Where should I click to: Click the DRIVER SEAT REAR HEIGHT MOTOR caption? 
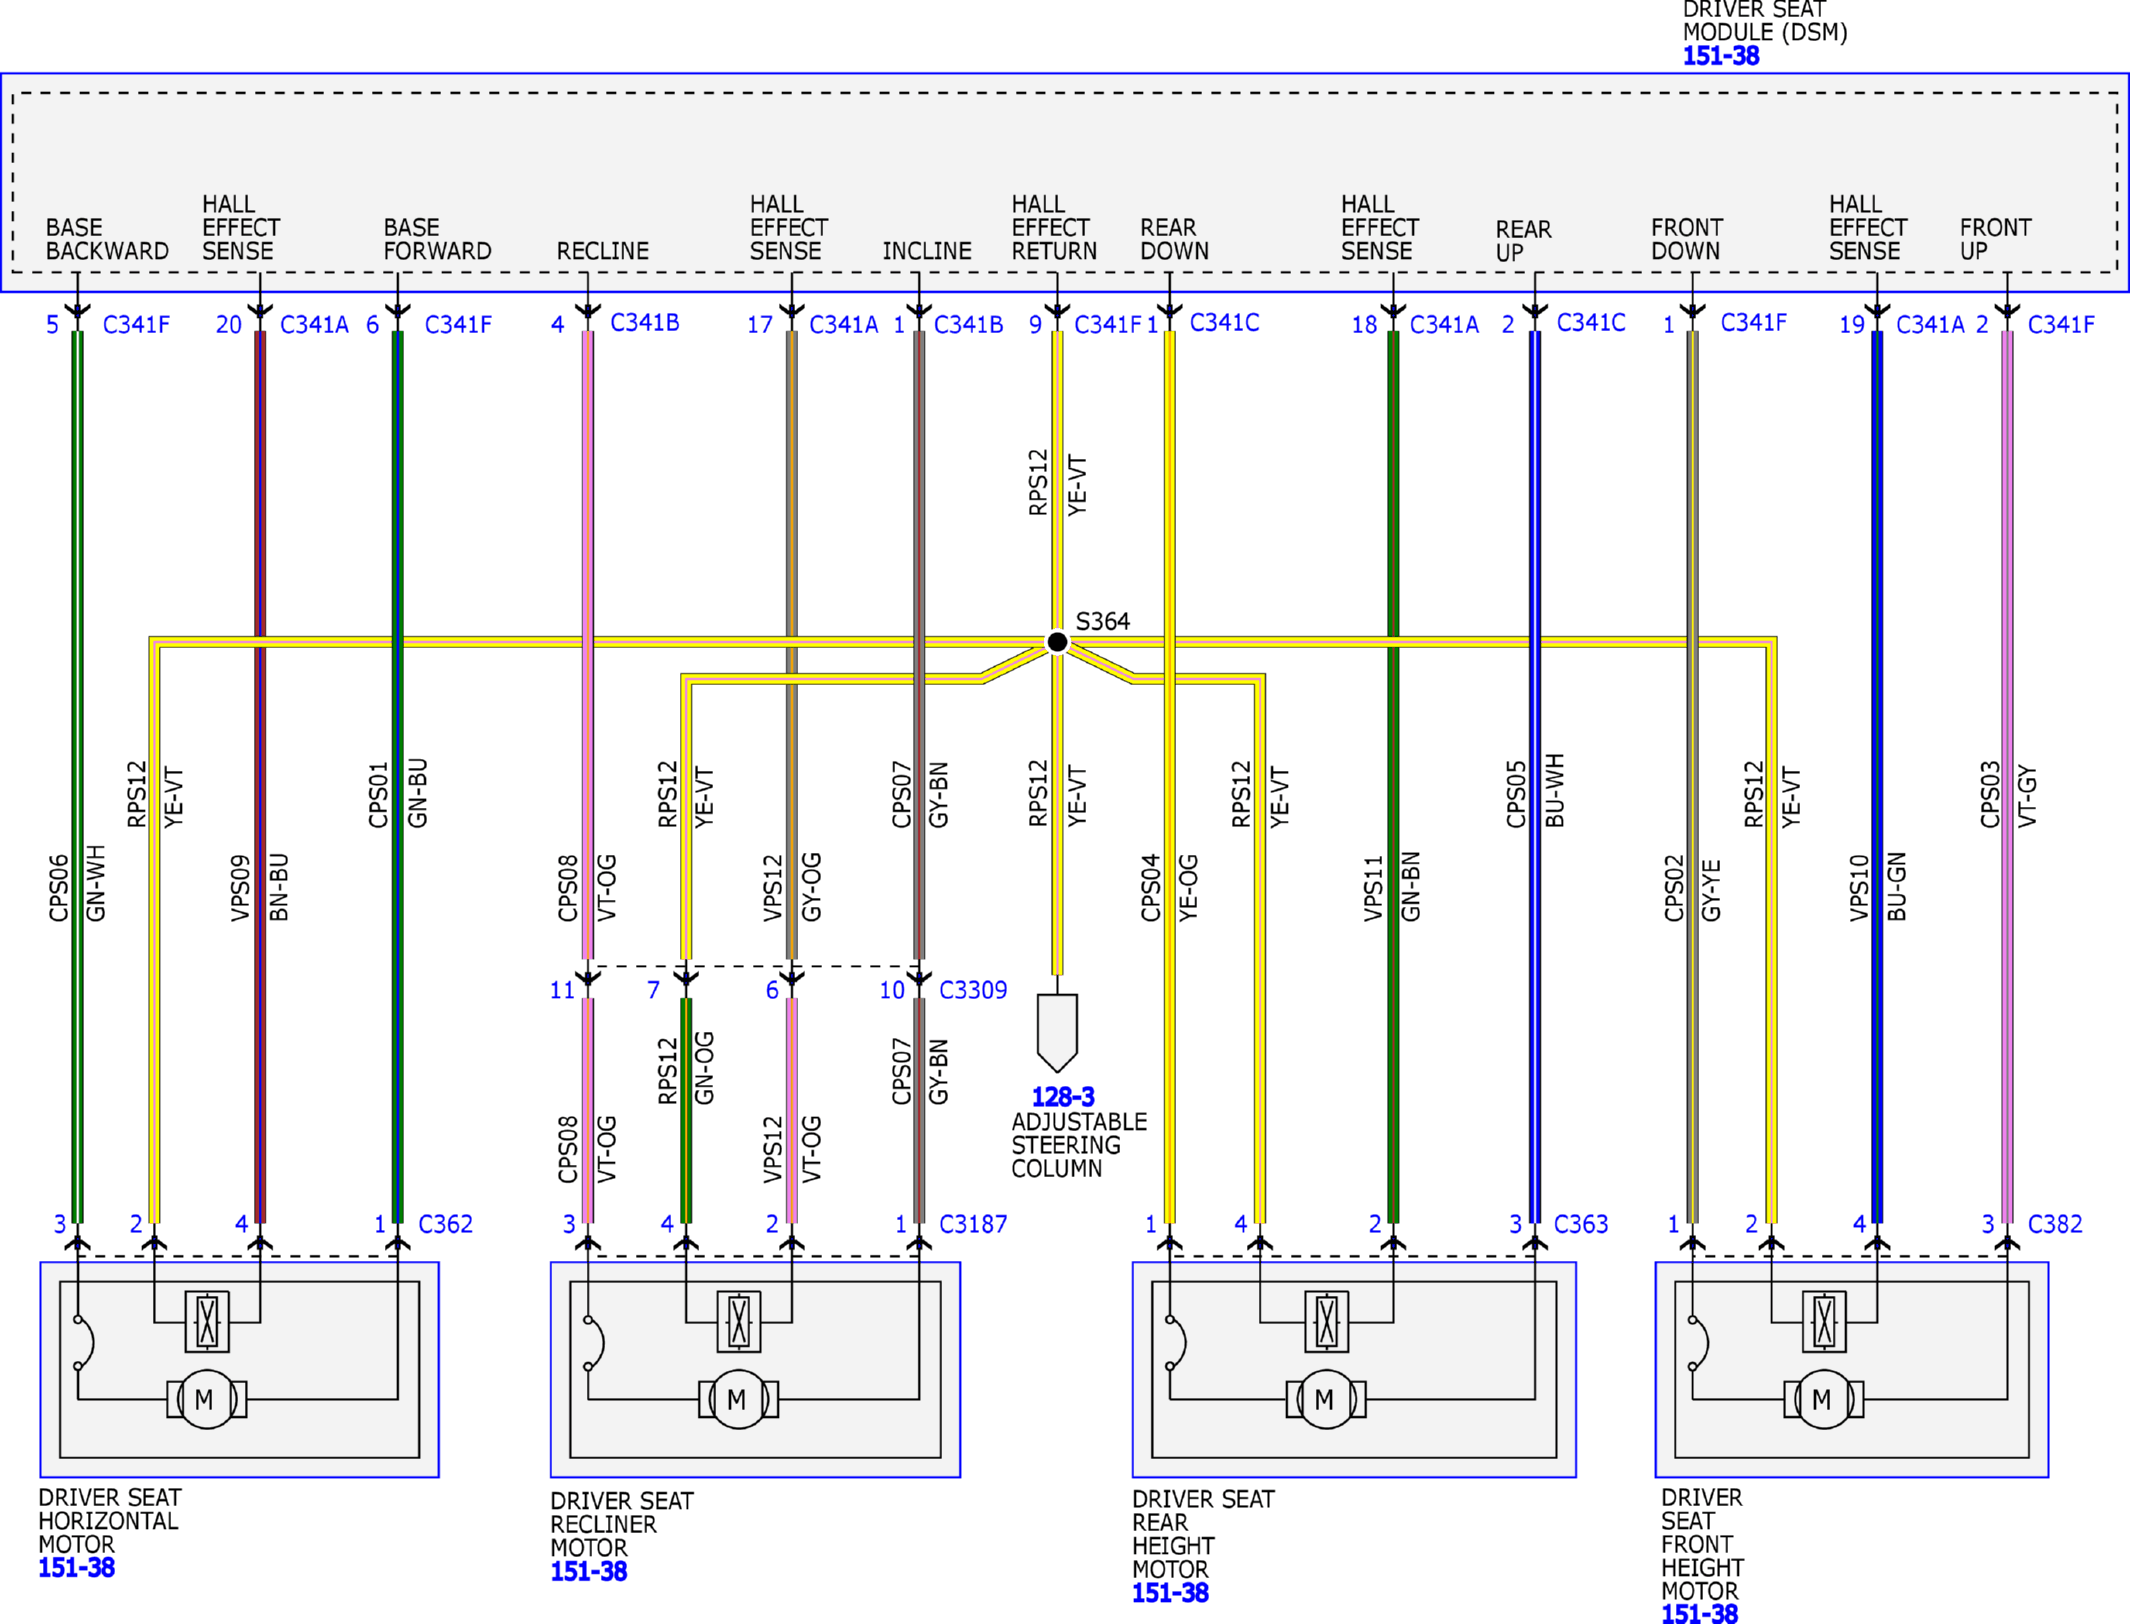pyautogui.click(x=1203, y=1534)
